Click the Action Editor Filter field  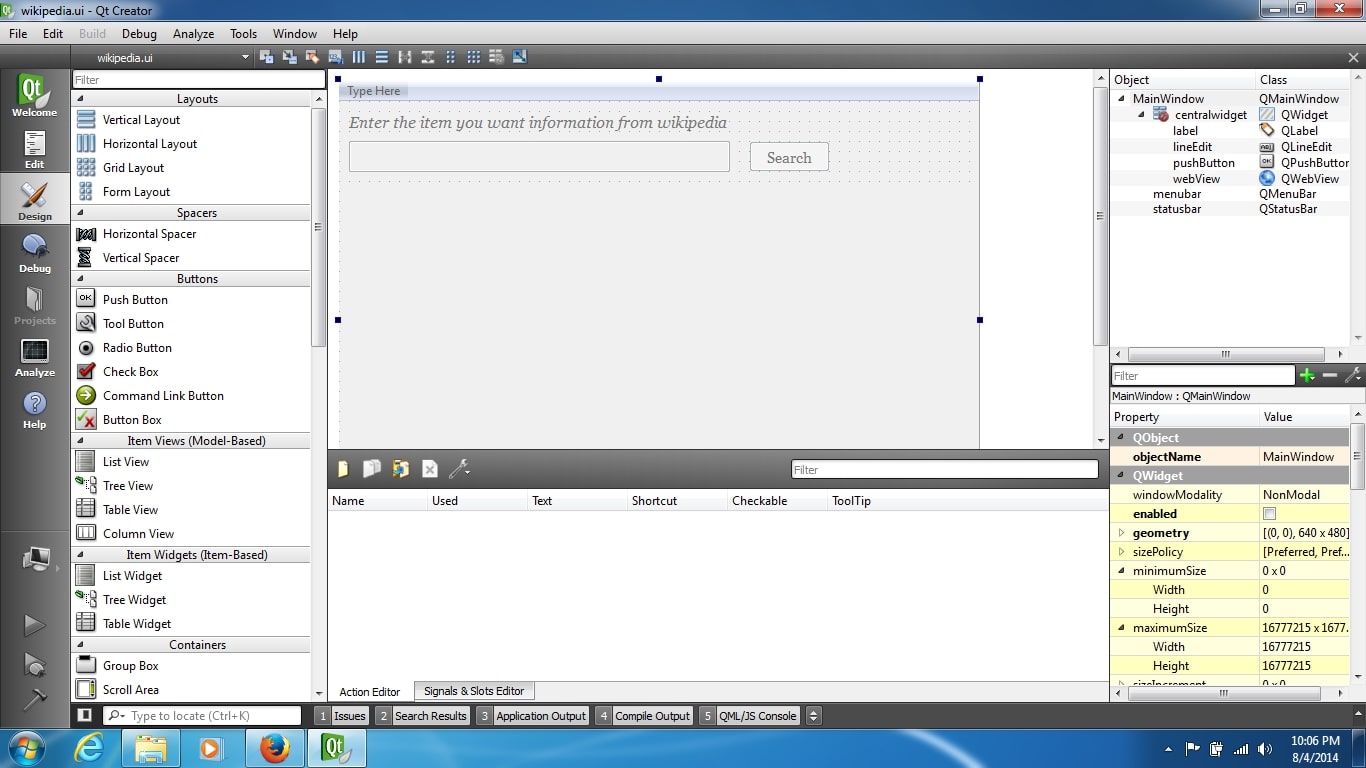[x=945, y=470]
